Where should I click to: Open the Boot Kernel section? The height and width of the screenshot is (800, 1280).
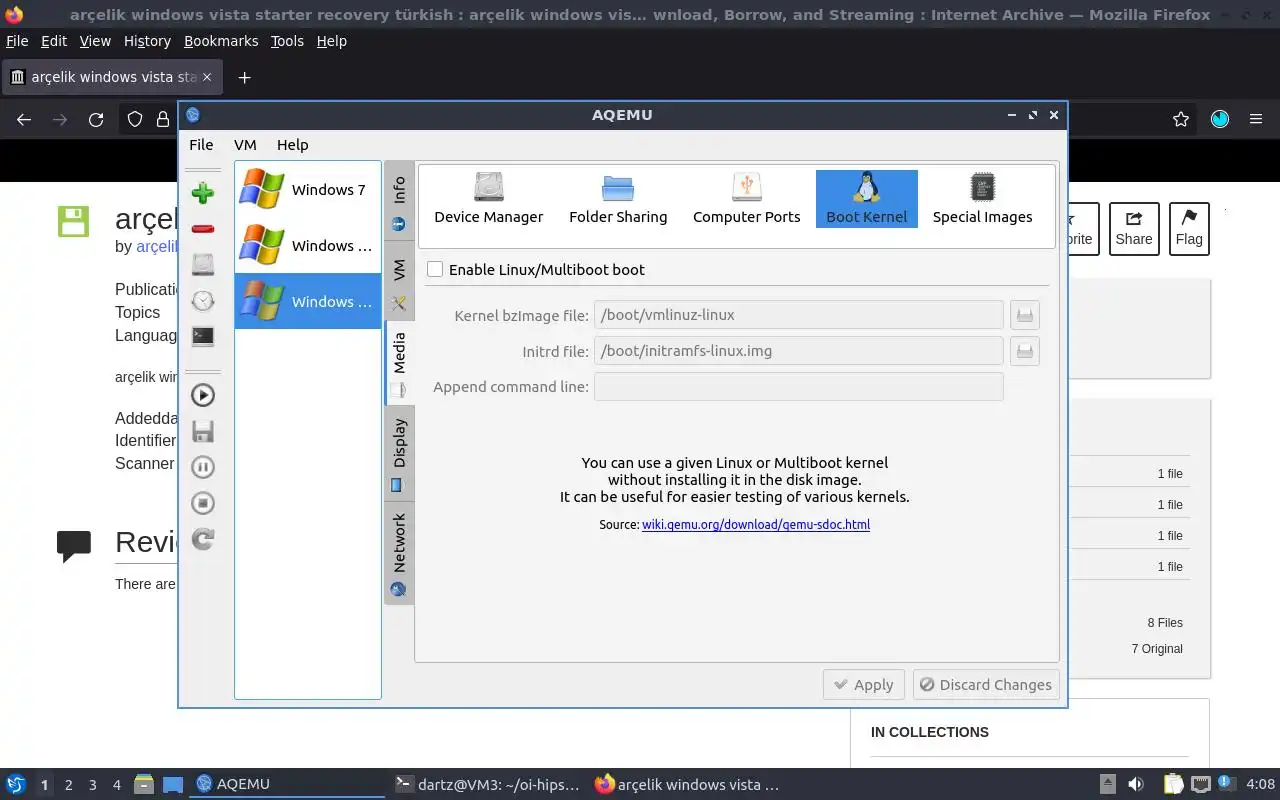pos(867,199)
